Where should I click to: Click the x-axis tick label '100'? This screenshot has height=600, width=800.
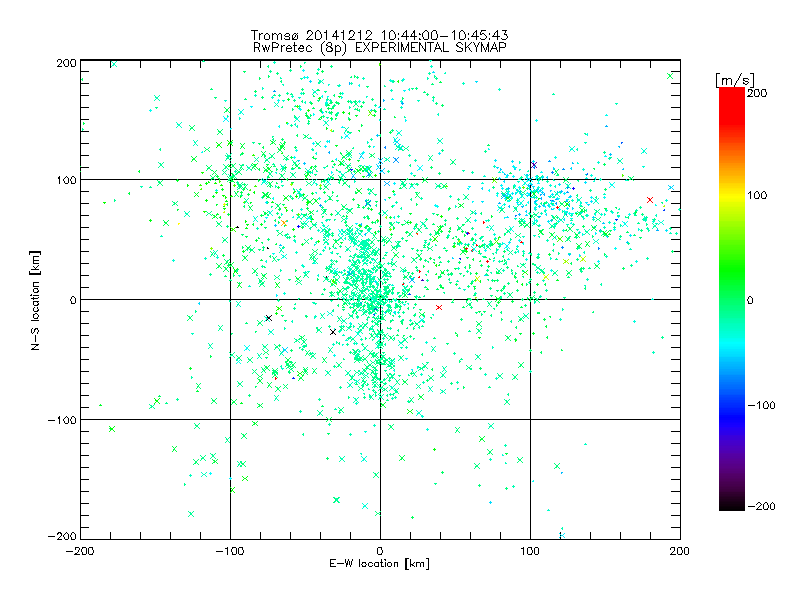tap(530, 551)
